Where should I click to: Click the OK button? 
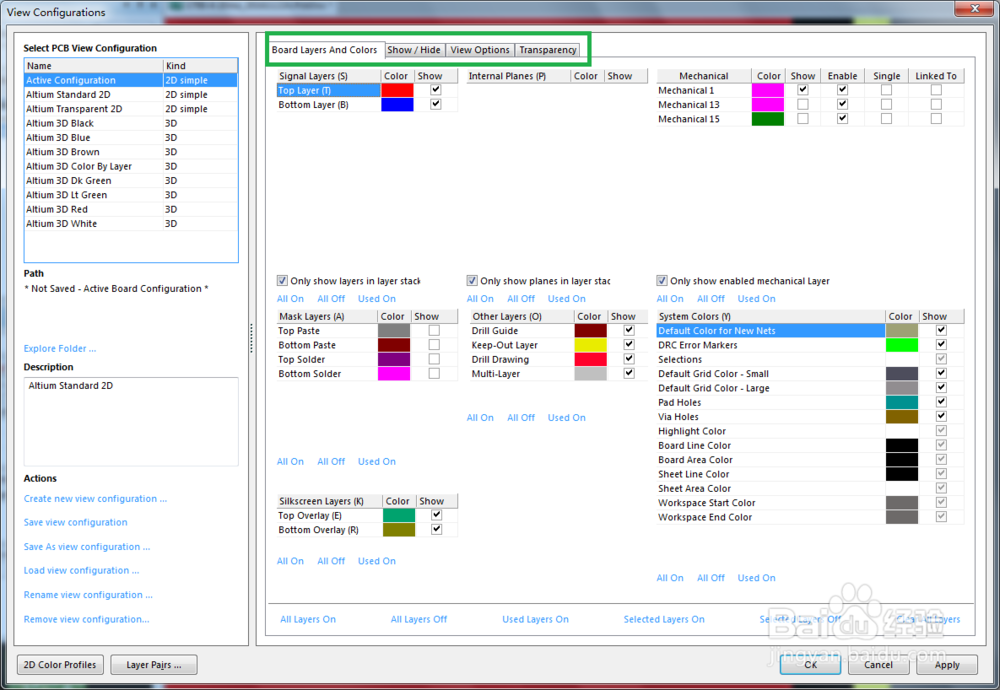coord(810,664)
